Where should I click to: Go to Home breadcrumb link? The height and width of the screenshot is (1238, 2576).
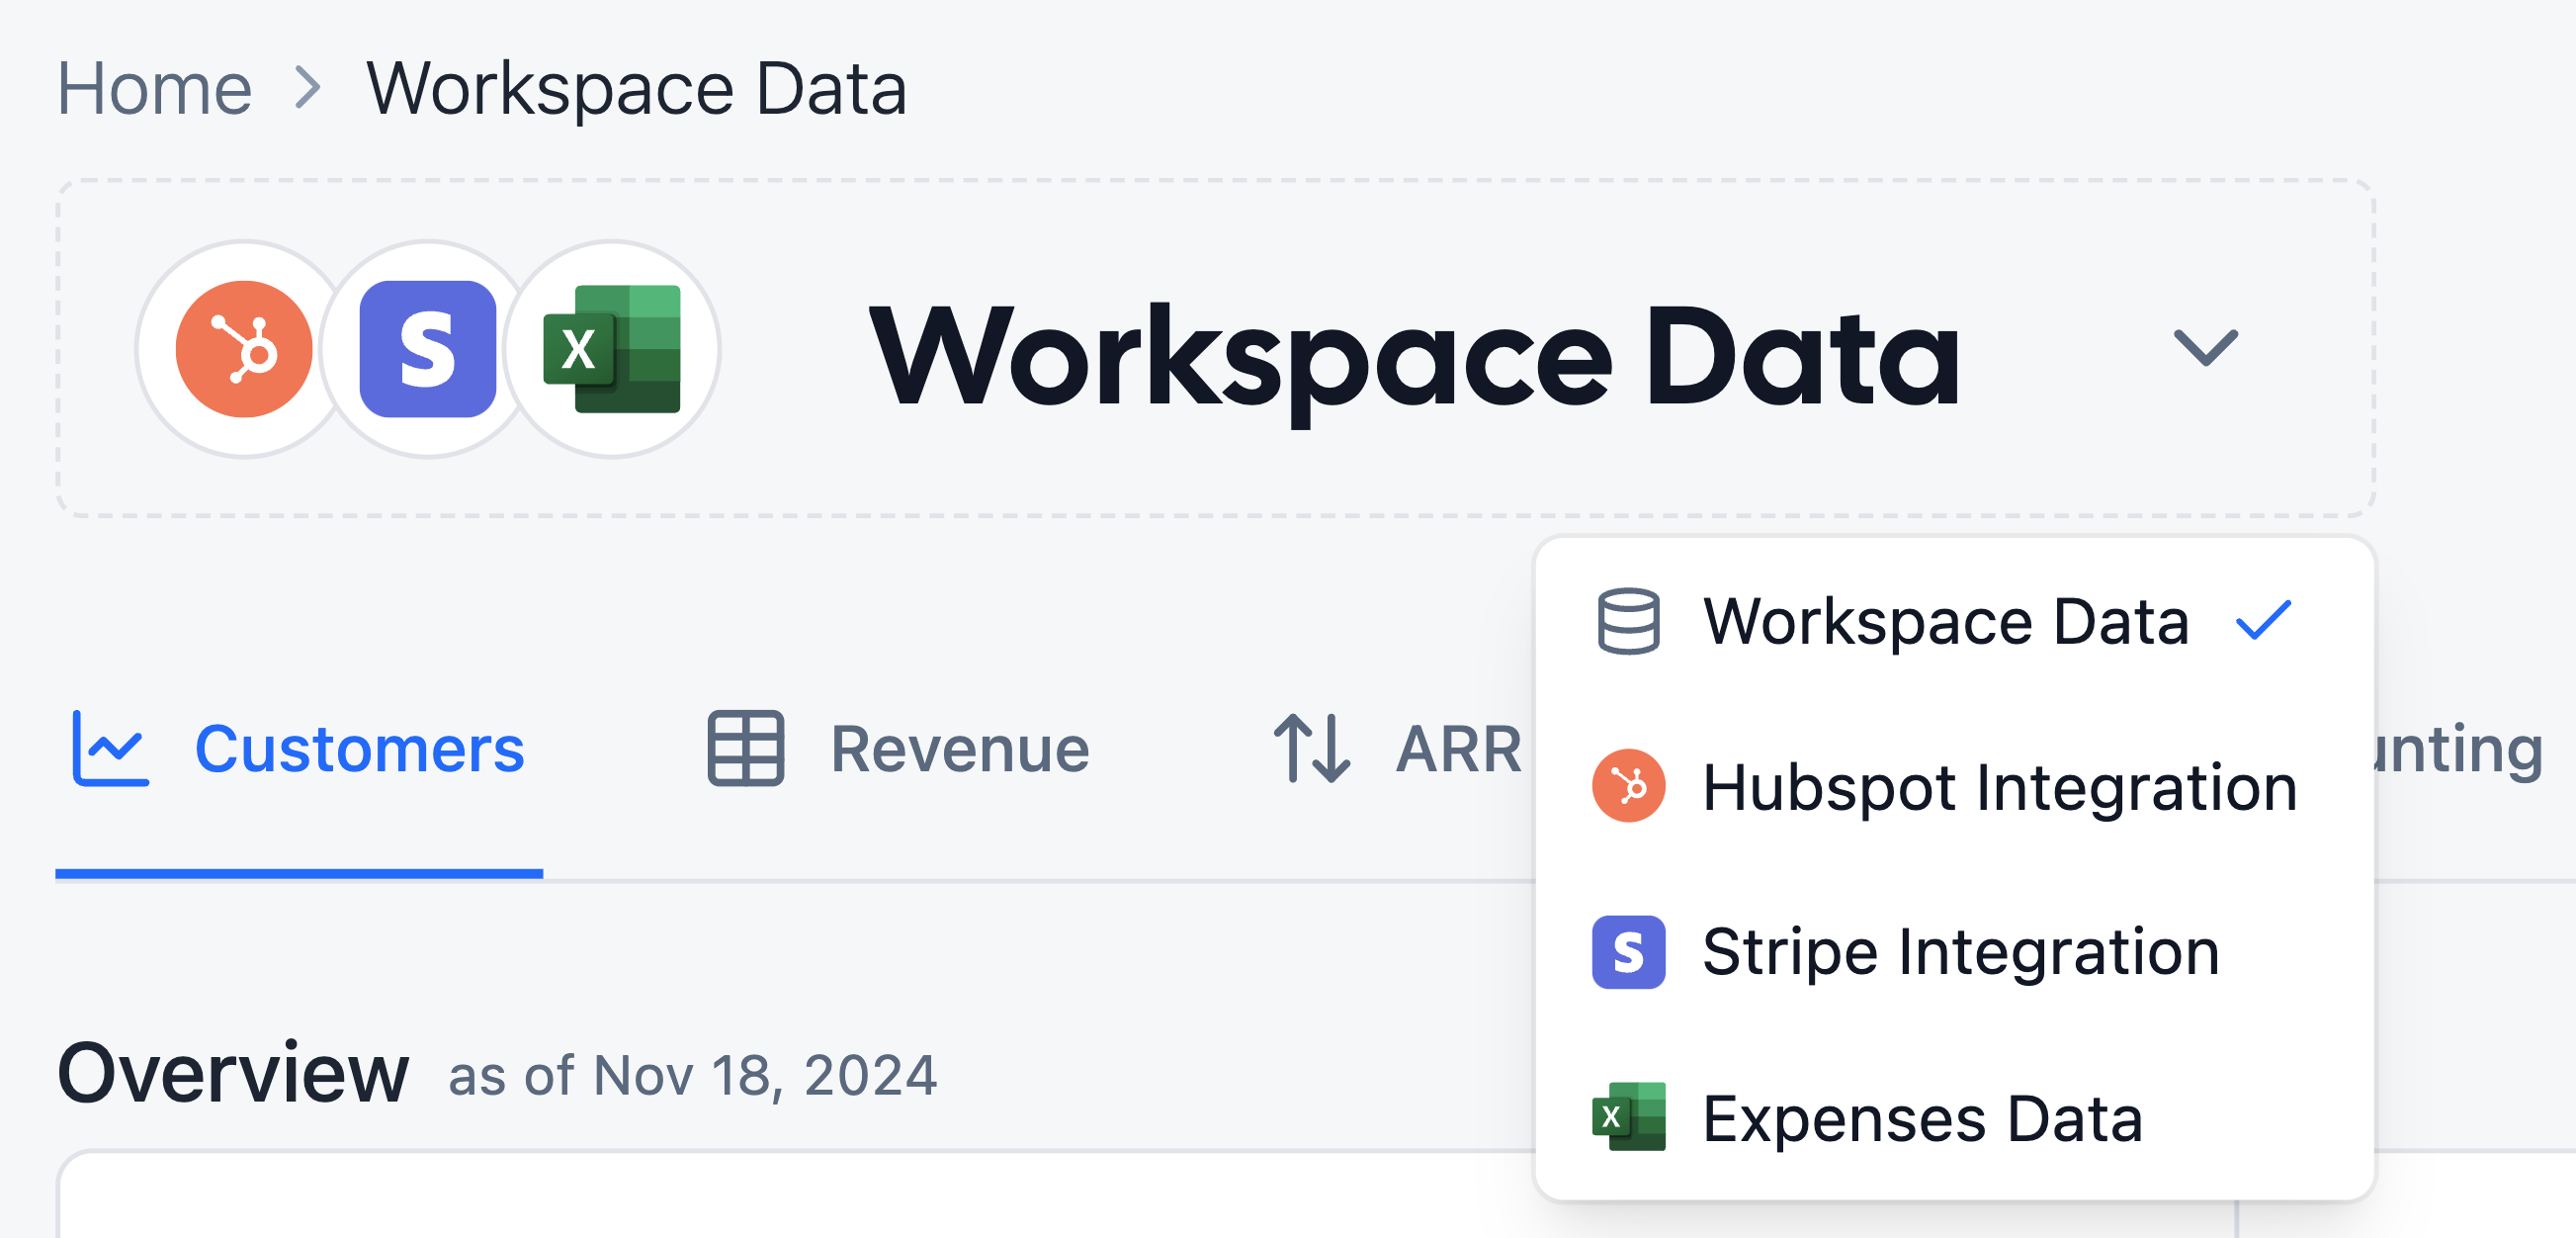(154, 88)
